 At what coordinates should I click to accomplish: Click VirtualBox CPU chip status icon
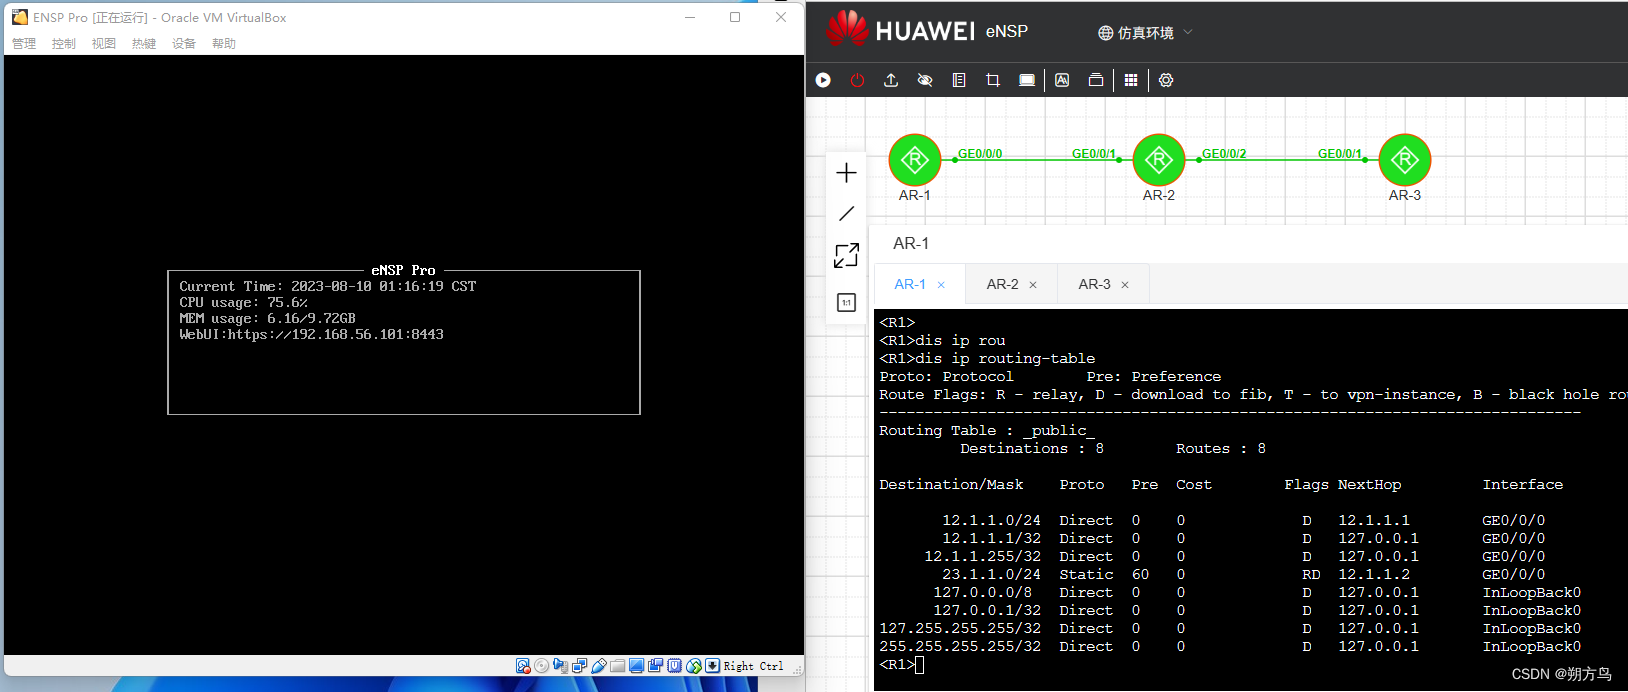674,666
